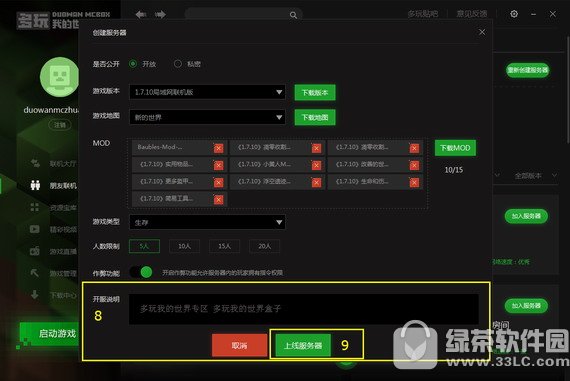This screenshot has width=570, height=381.
Task: Select the 开放 public radio option
Action: coord(133,64)
